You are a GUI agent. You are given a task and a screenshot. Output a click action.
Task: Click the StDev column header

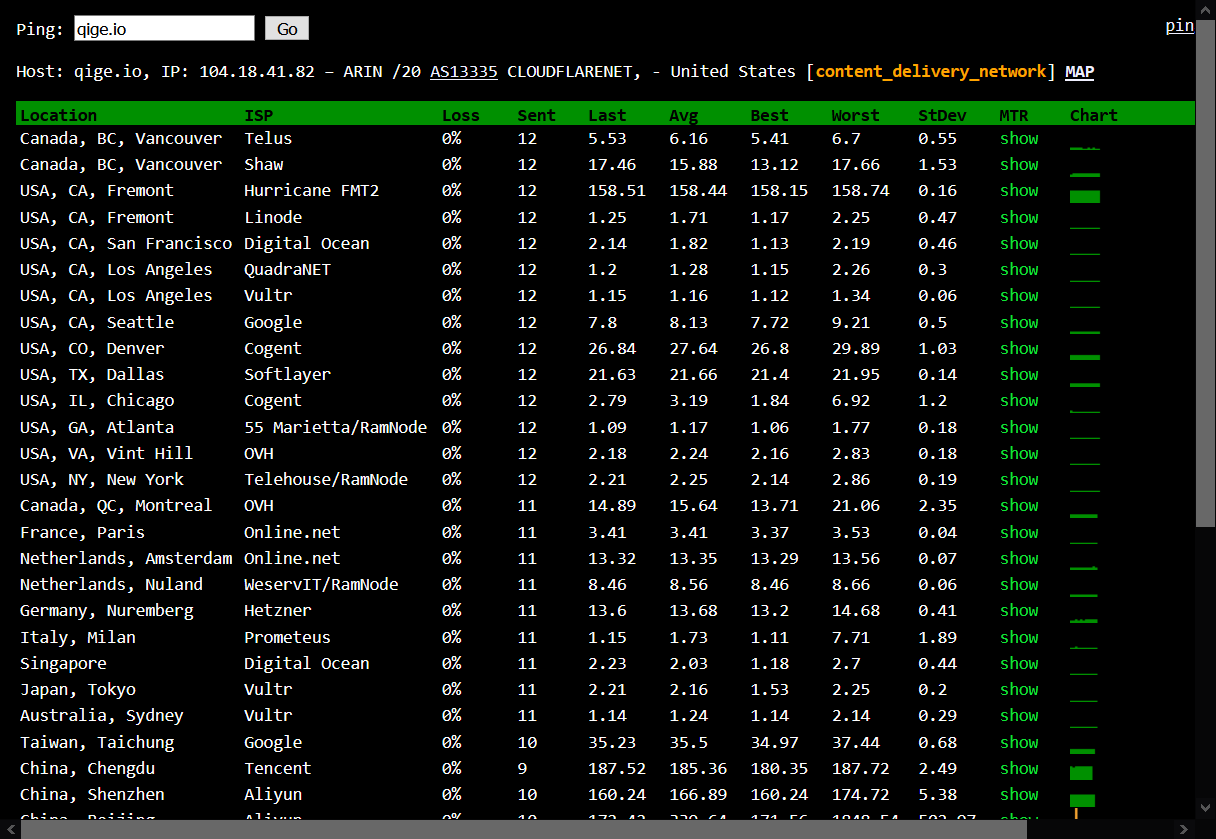pyautogui.click(x=942, y=115)
